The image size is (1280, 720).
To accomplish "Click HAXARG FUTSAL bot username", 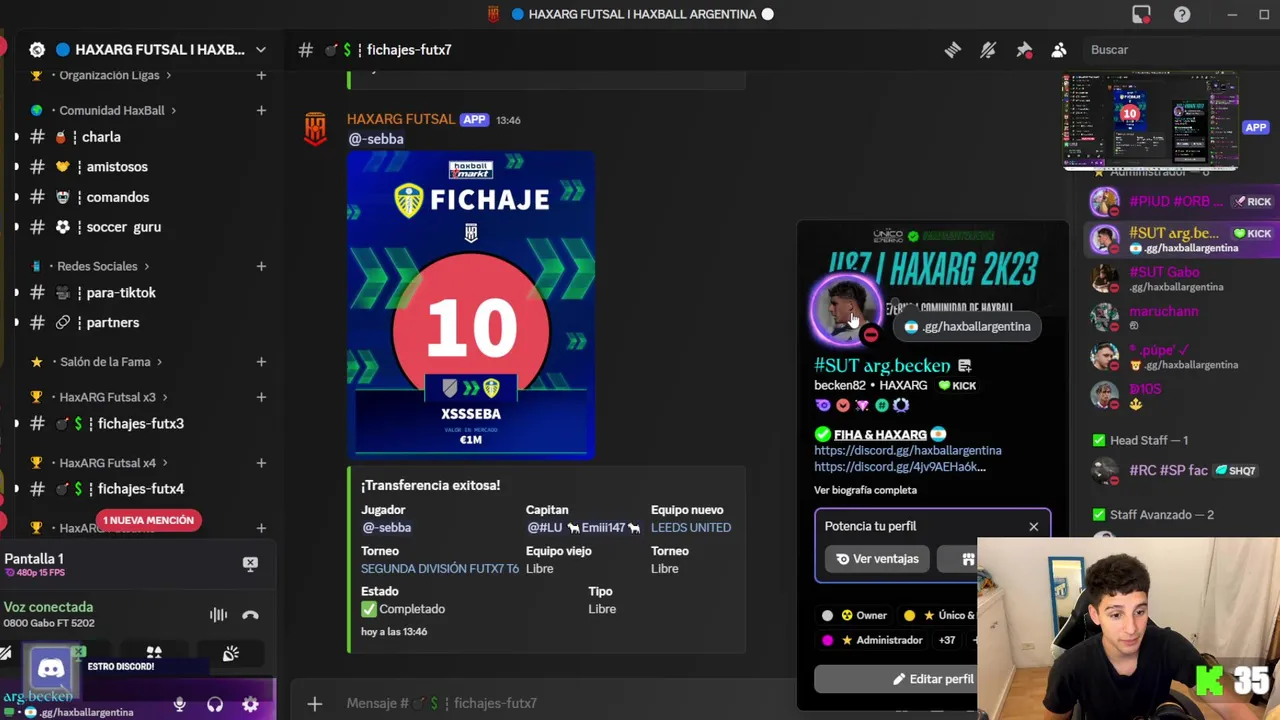I will point(401,119).
